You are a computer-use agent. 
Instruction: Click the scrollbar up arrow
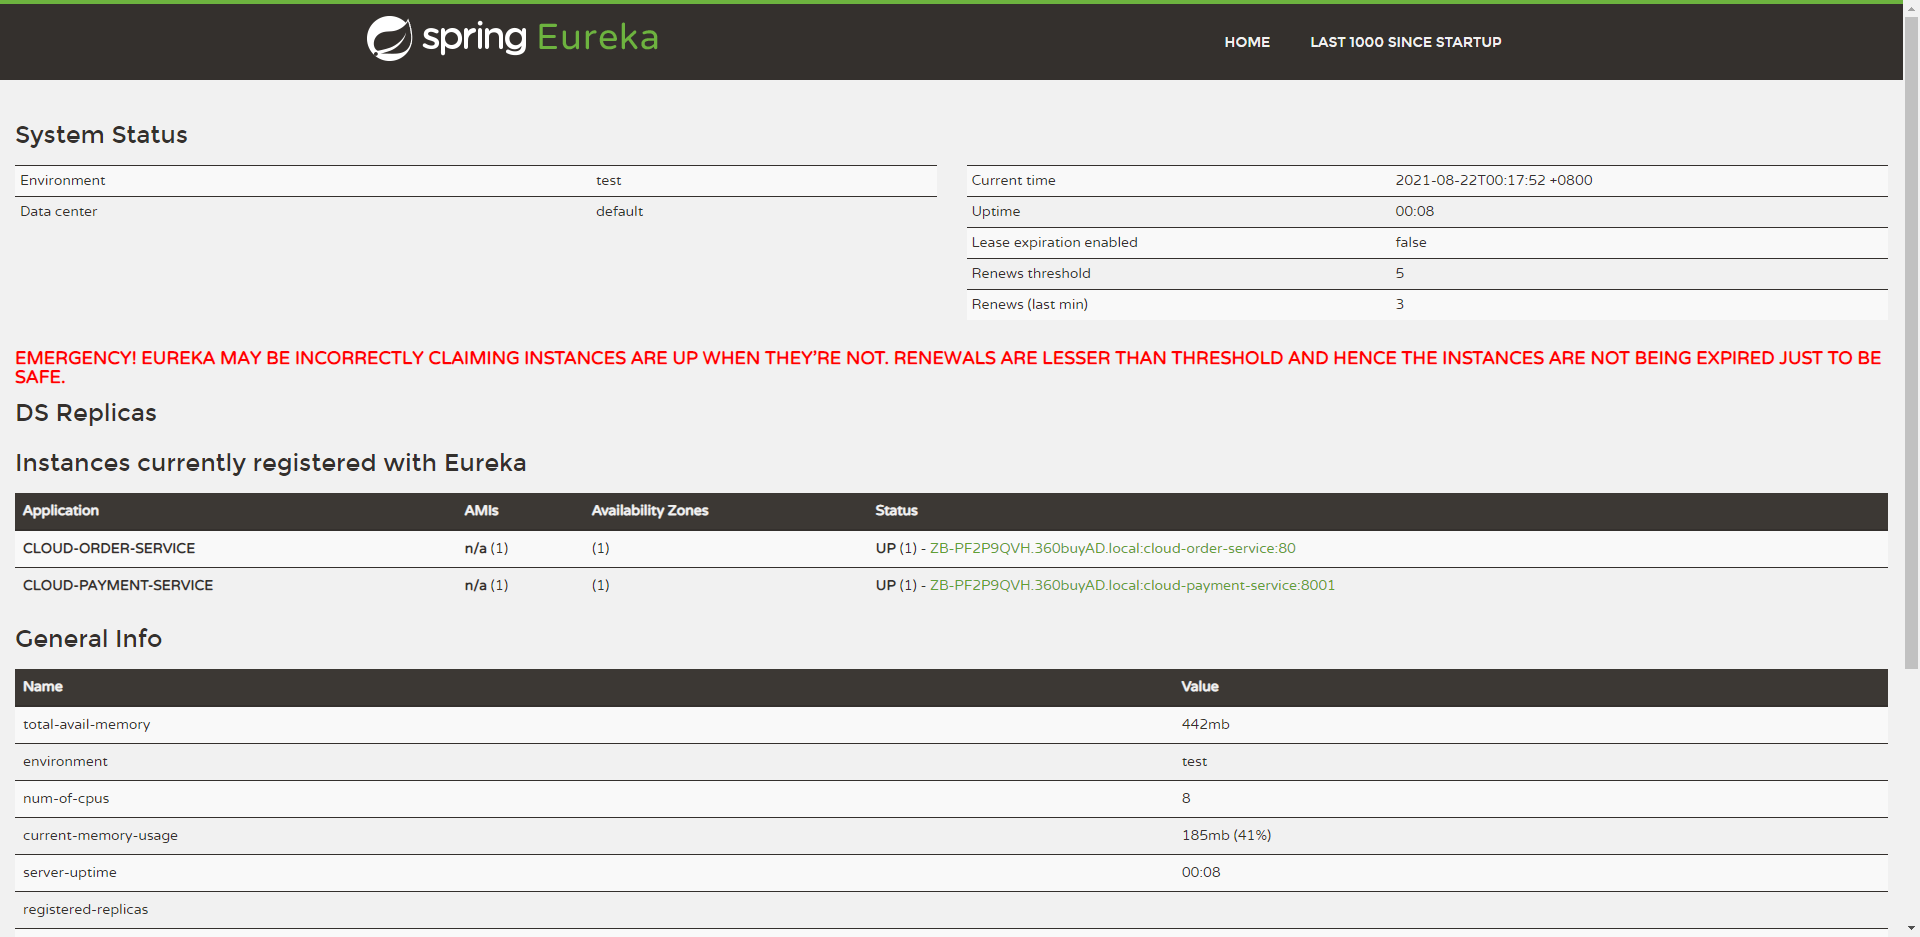tap(1911, 8)
